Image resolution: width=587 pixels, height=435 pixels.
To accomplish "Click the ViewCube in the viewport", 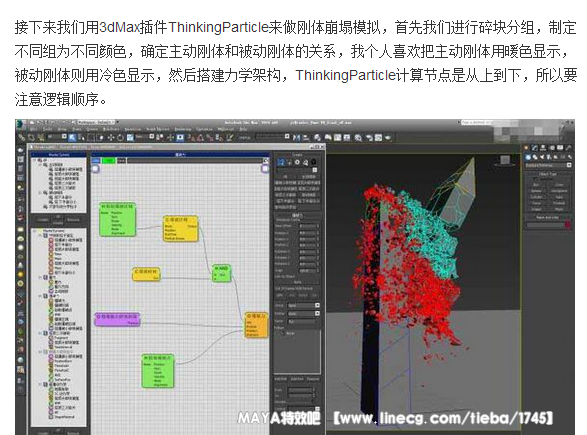I will point(505,160).
